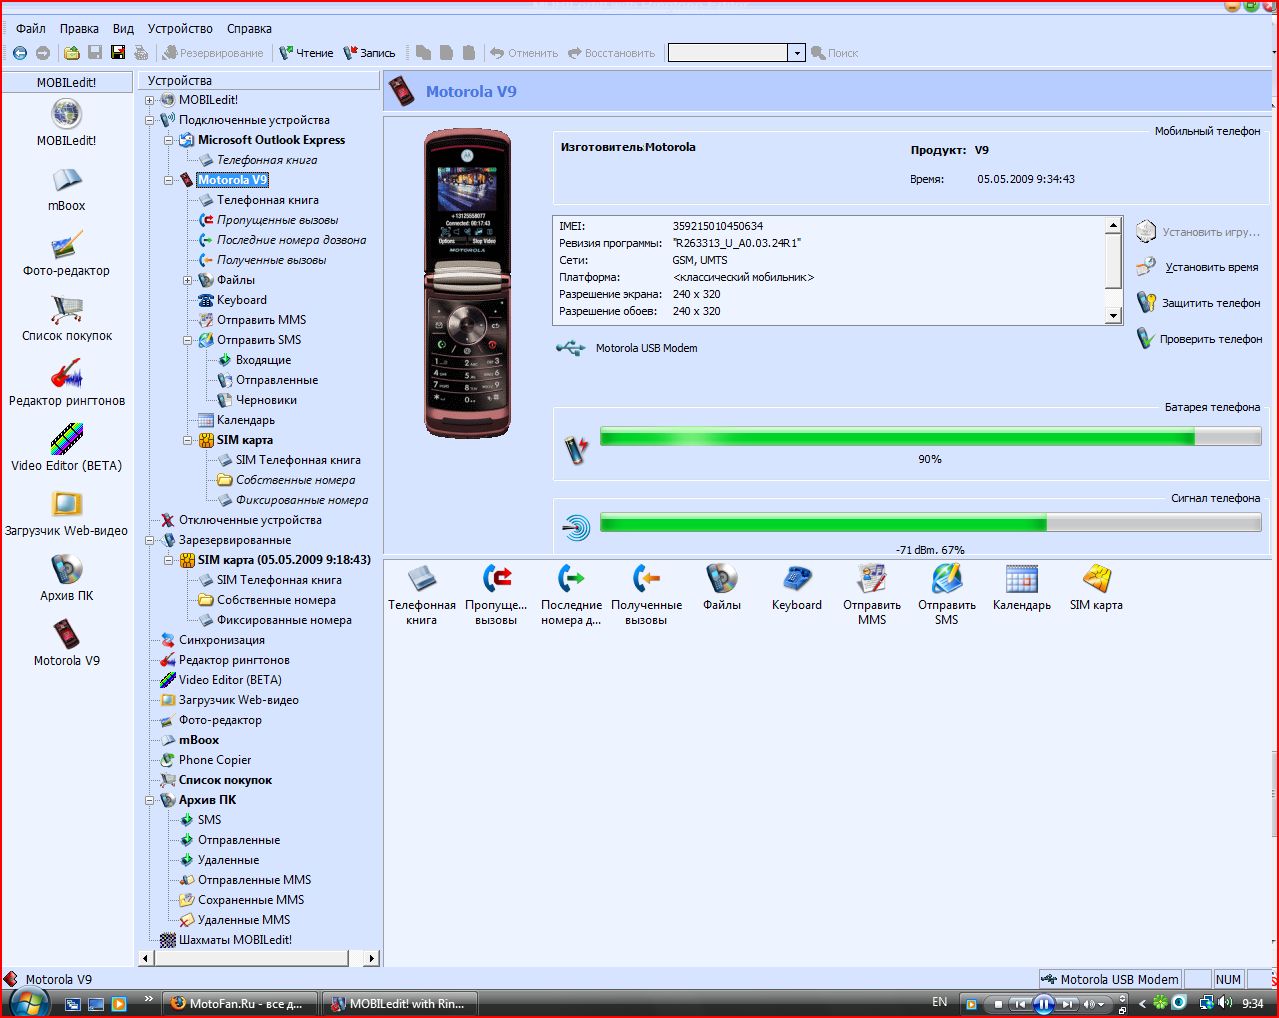The image size is (1279, 1018).
Task: Collapse the Отправить SMS tree node
Action: tap(188, 340)
